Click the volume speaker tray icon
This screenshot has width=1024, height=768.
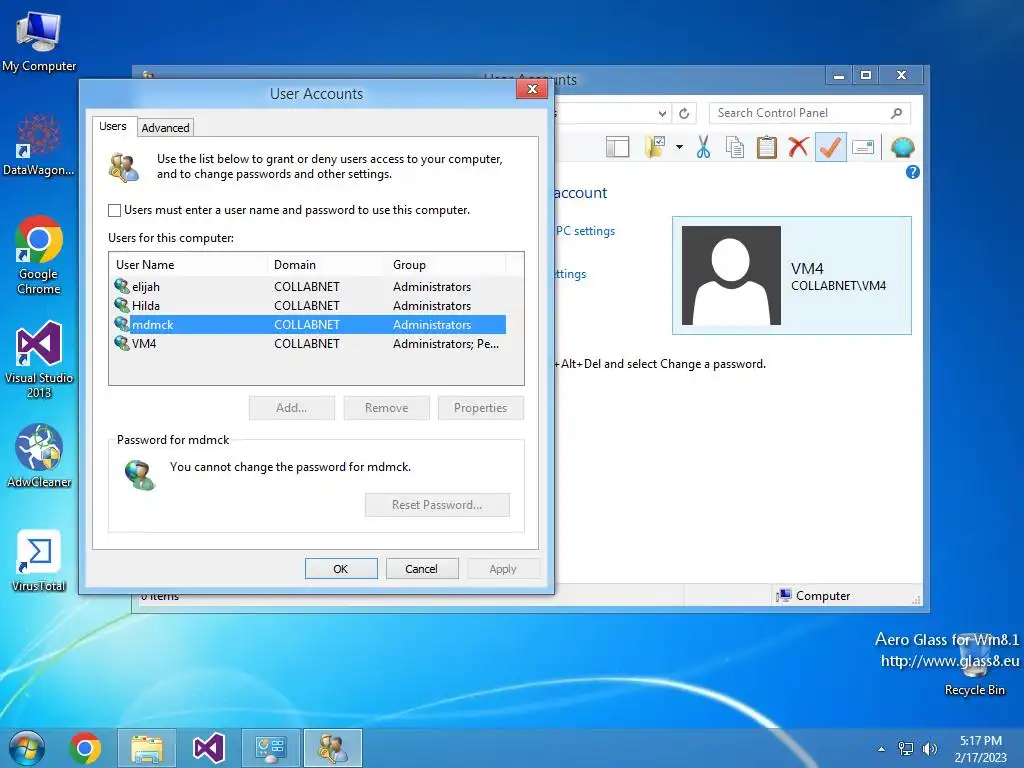pyautogui.click(x=929, y=749)
